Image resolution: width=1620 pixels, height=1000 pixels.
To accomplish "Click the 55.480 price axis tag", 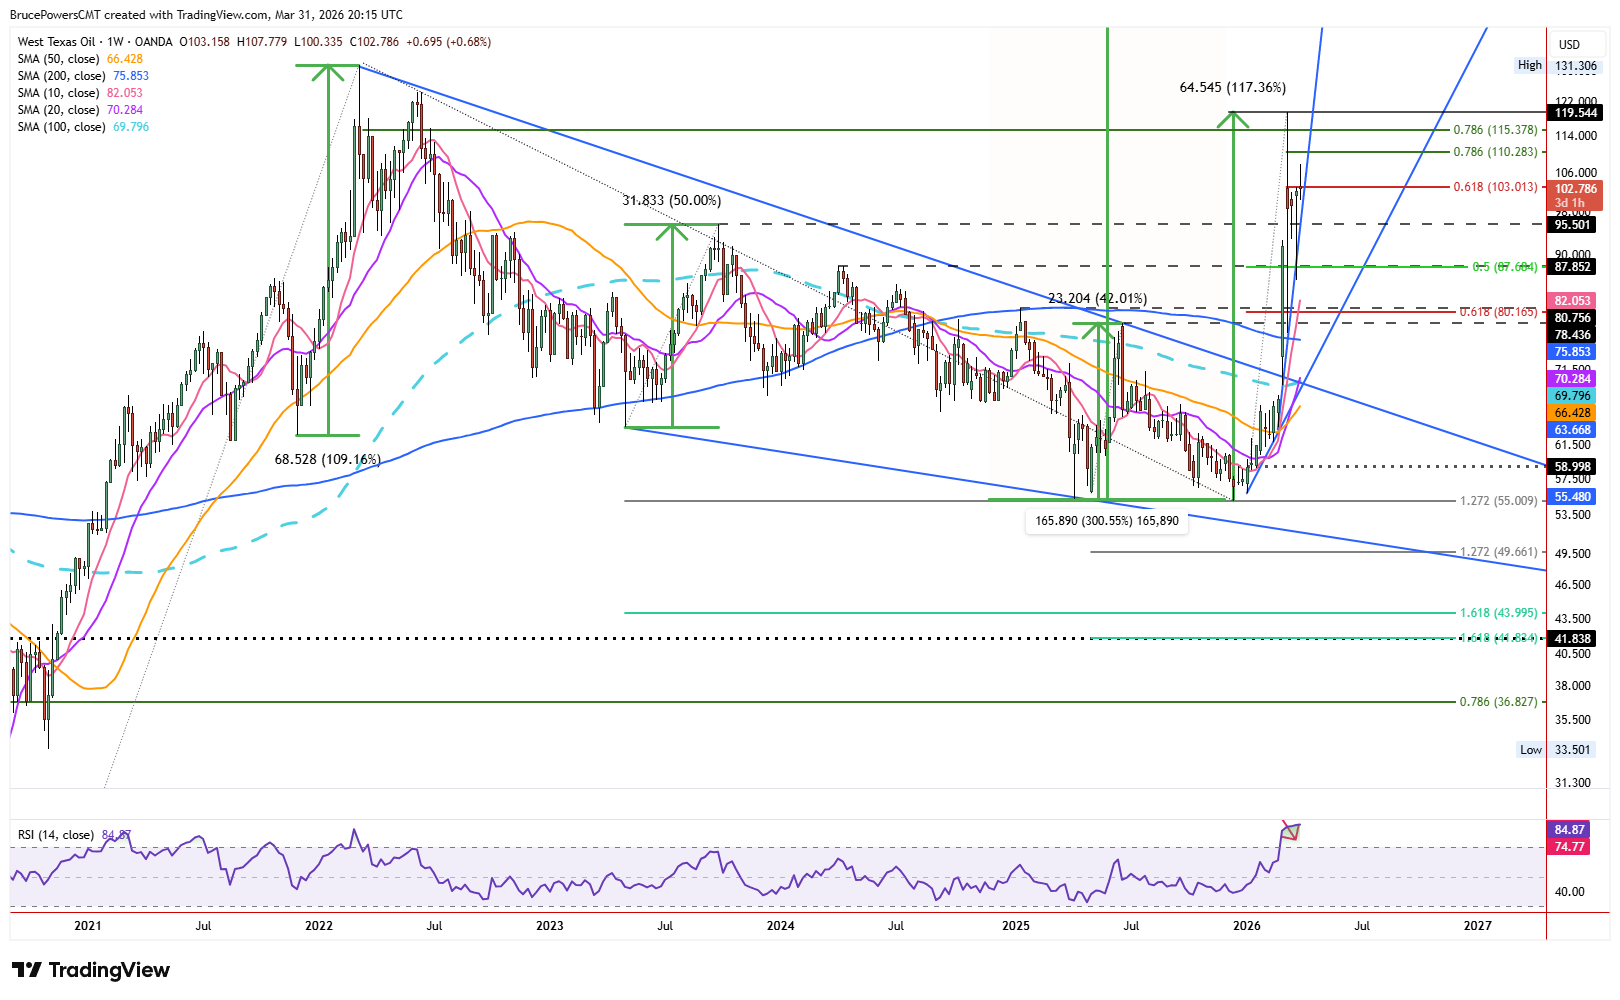I will coord(1572,497).
